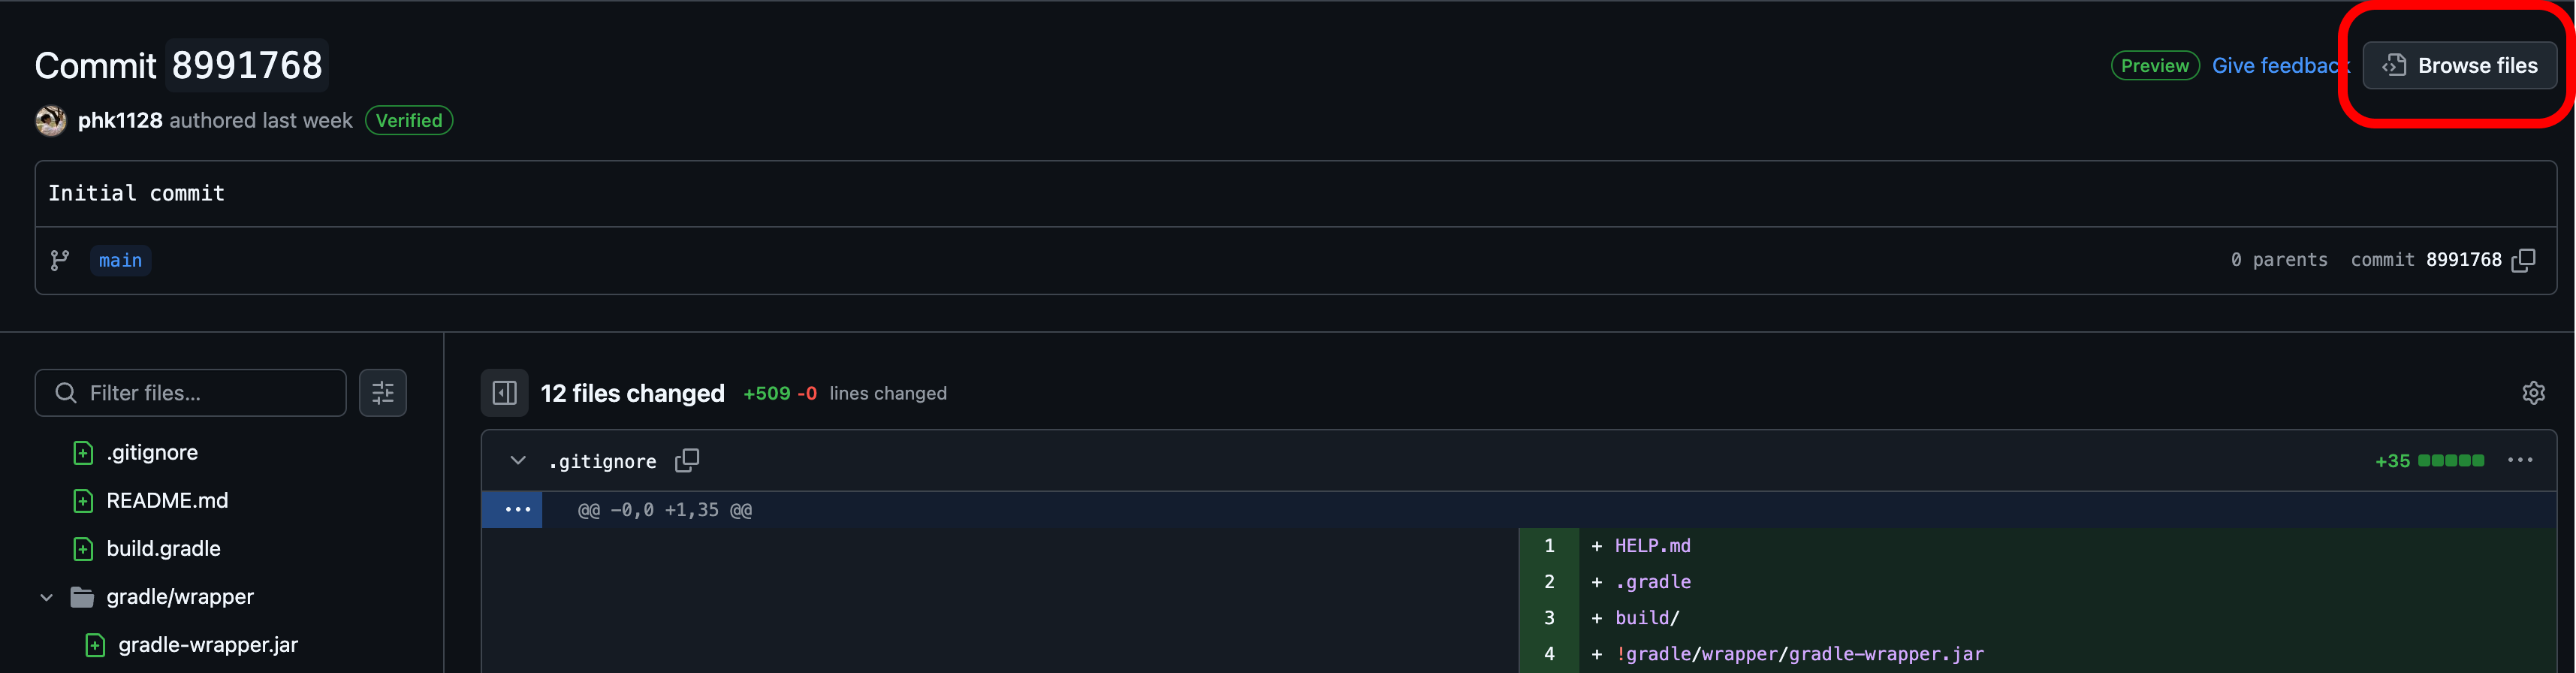
Task: Select README.md in the file tree
Action: (167, 501)
